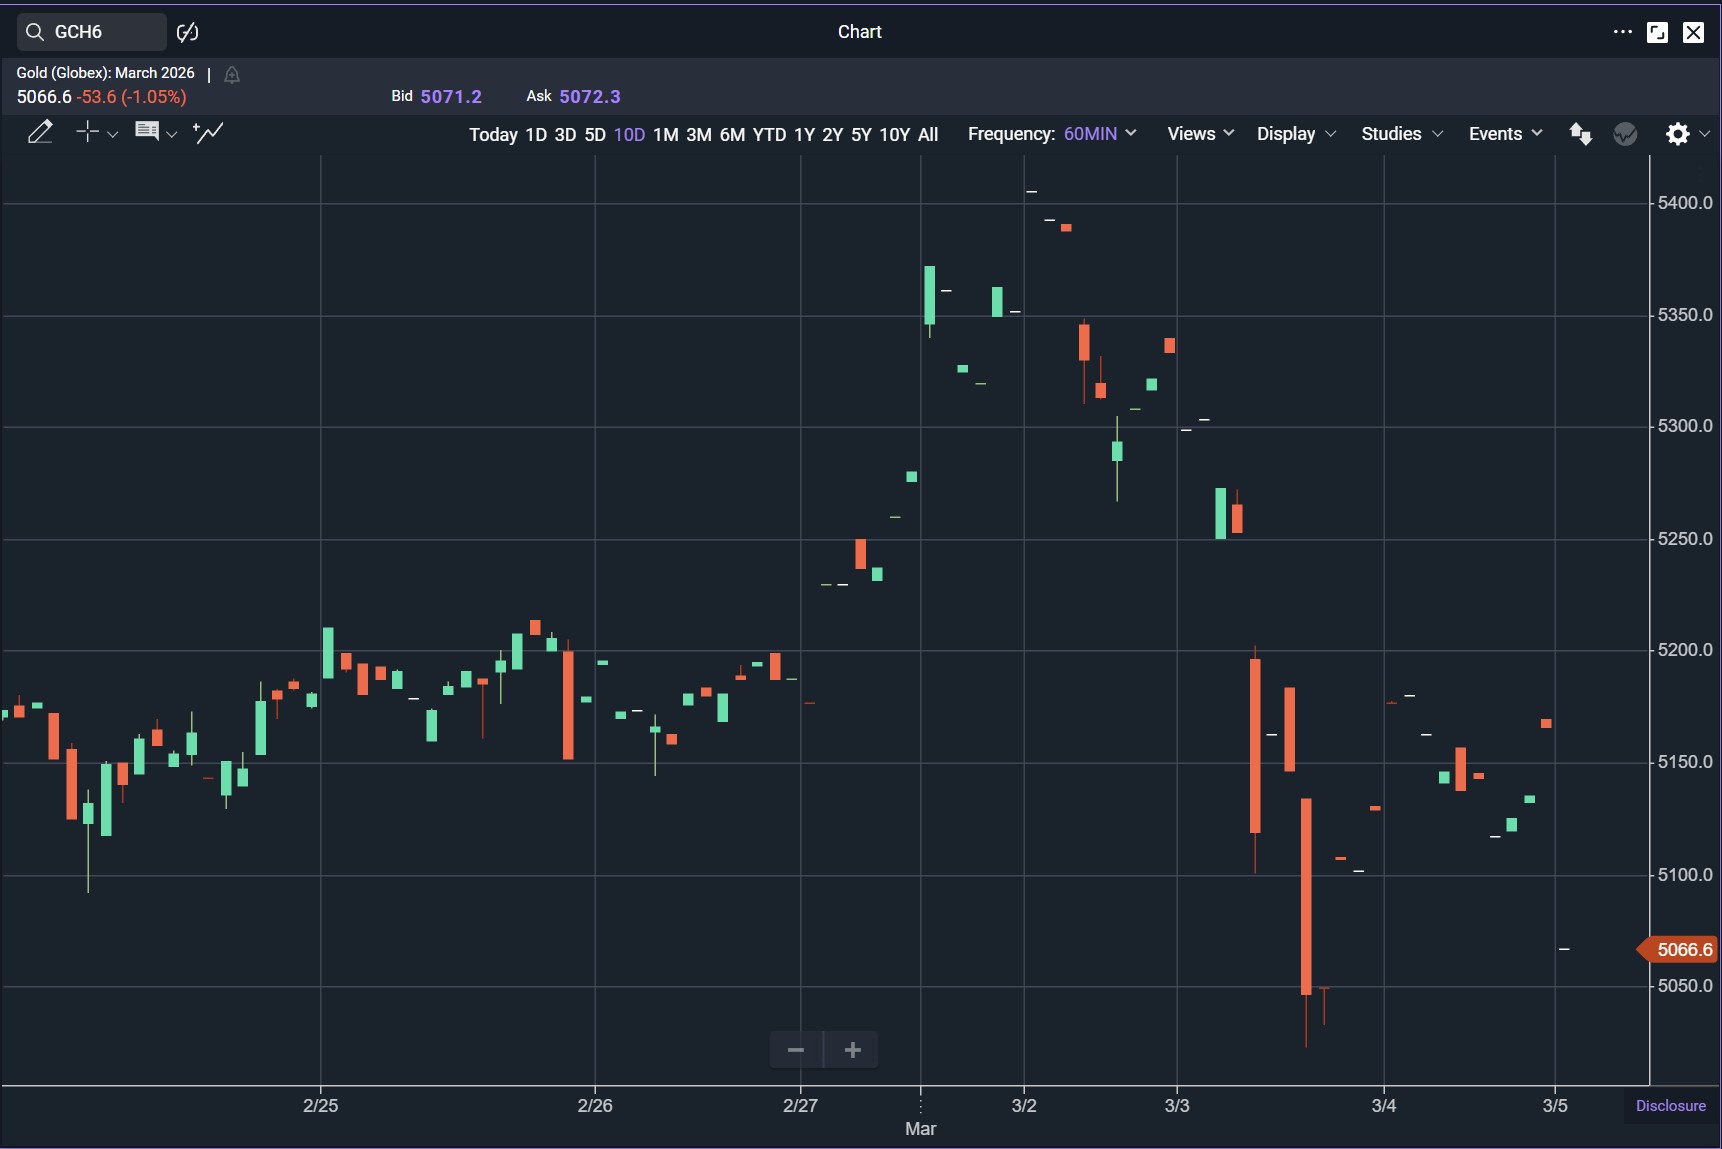Viewport: 1722px width, 1149px height.
Task: Zoom out using the minus button
Action: click(x=796, y=1050)
